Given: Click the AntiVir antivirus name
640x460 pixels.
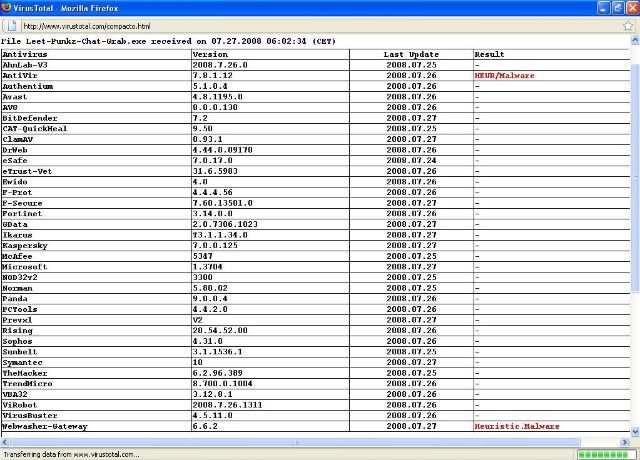Looking at the screenshot, I should (x=20, y=76).
